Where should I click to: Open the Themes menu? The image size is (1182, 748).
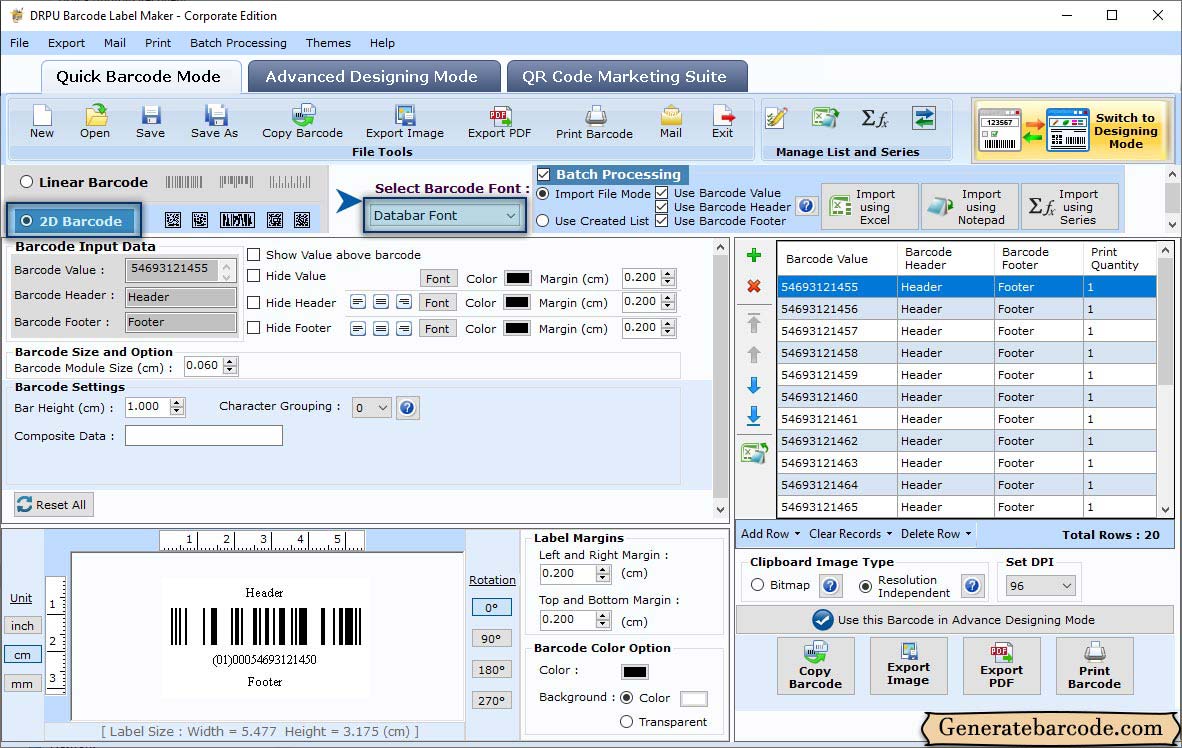[328, 43]
